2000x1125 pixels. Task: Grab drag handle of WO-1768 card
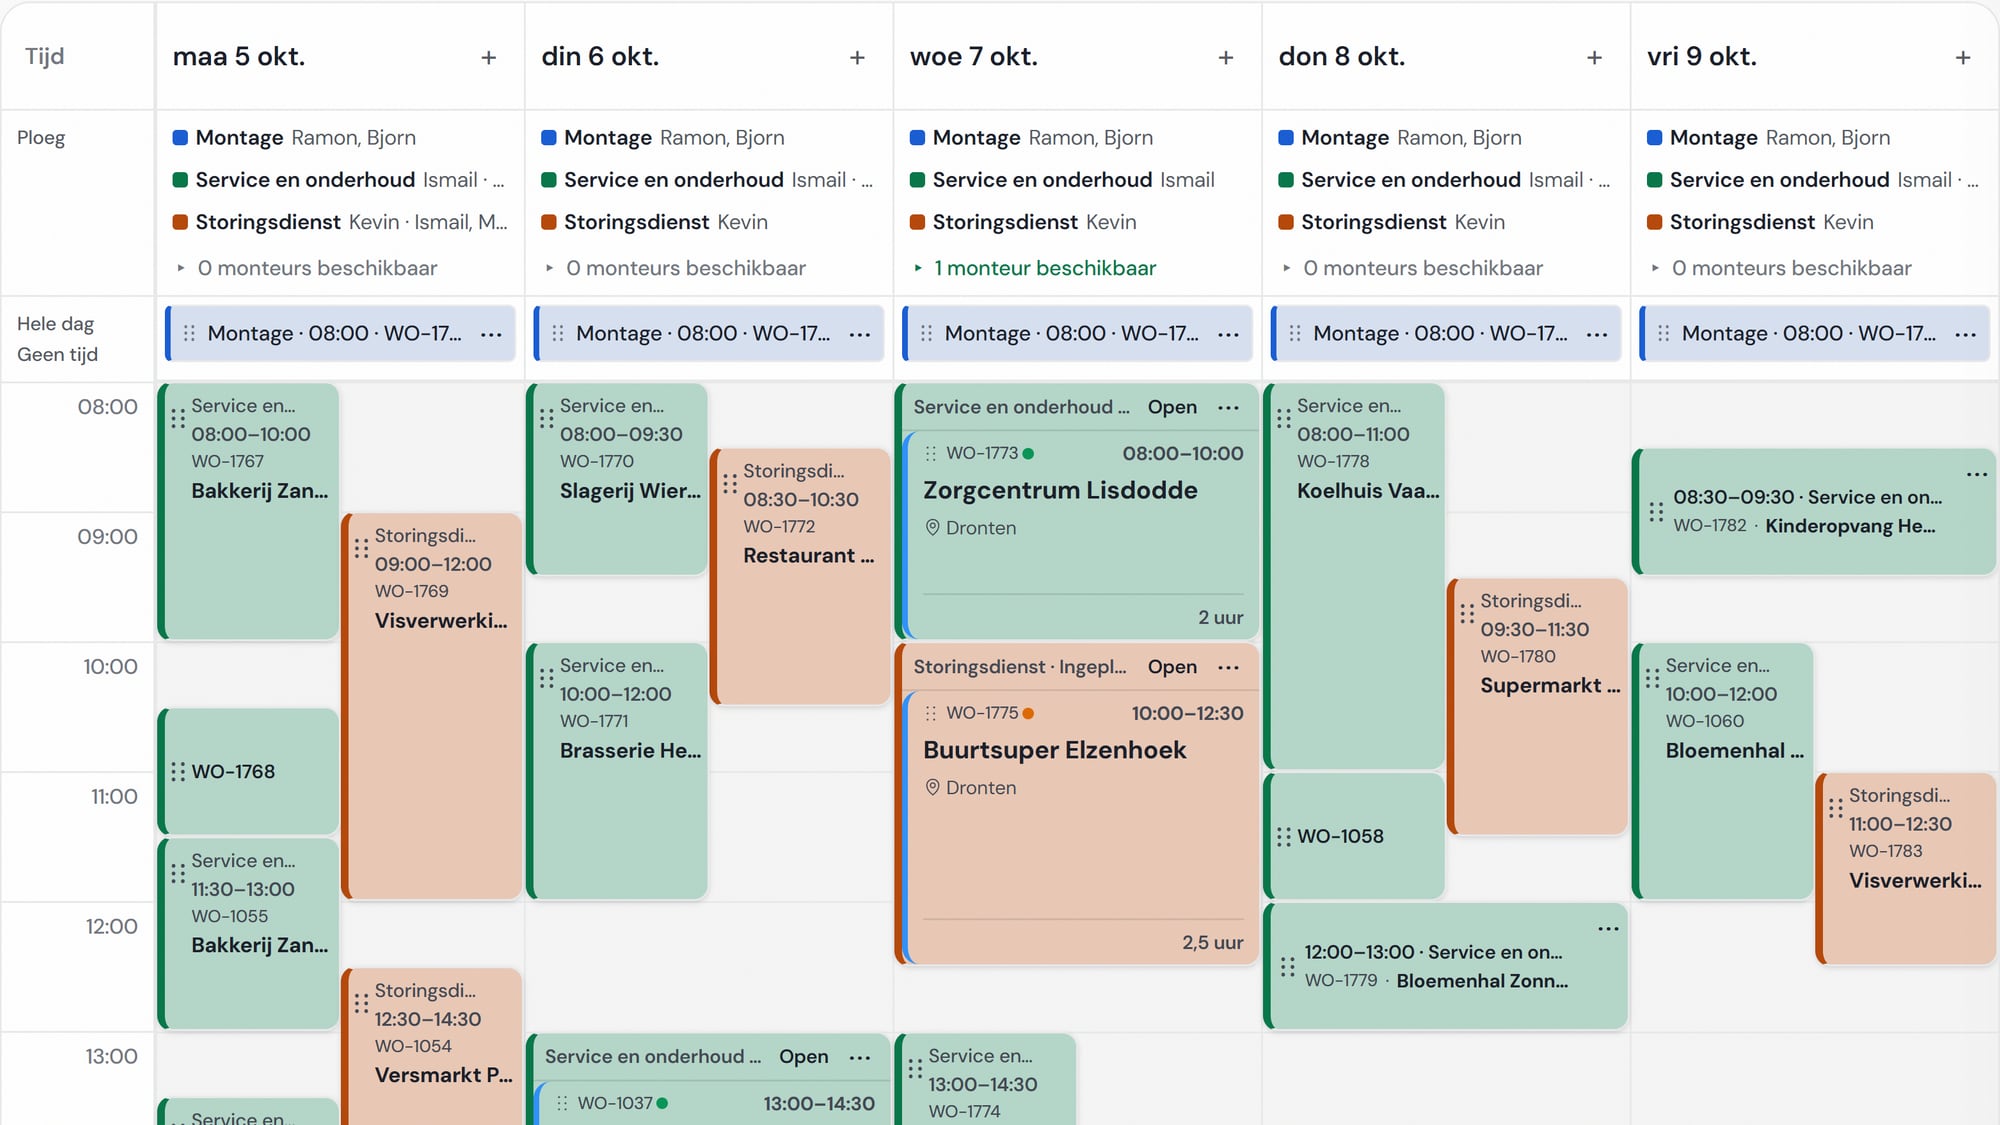tap(178, 772)
